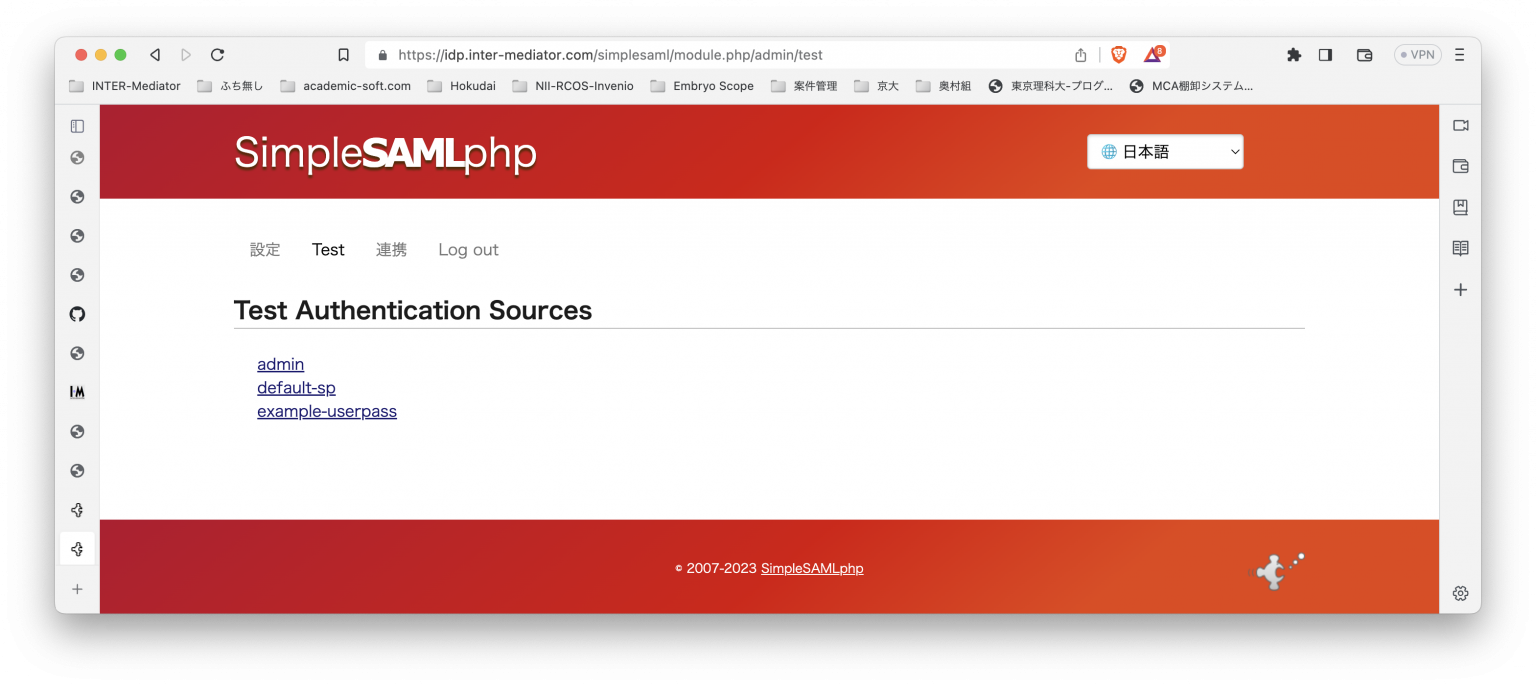Select the GitHub tab in the vertical tab strip
Image resolution: width=1536 pixels, height=686 pixels.
pos(77,314)
